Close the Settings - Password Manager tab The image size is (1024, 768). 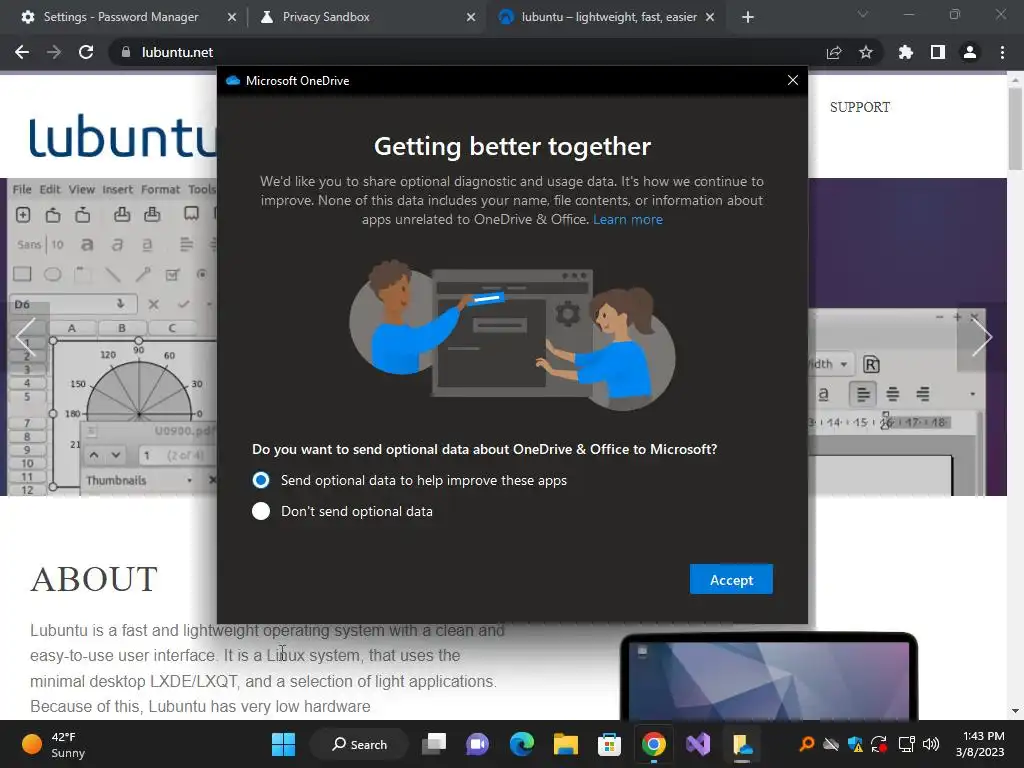click(x=232, y=17)
